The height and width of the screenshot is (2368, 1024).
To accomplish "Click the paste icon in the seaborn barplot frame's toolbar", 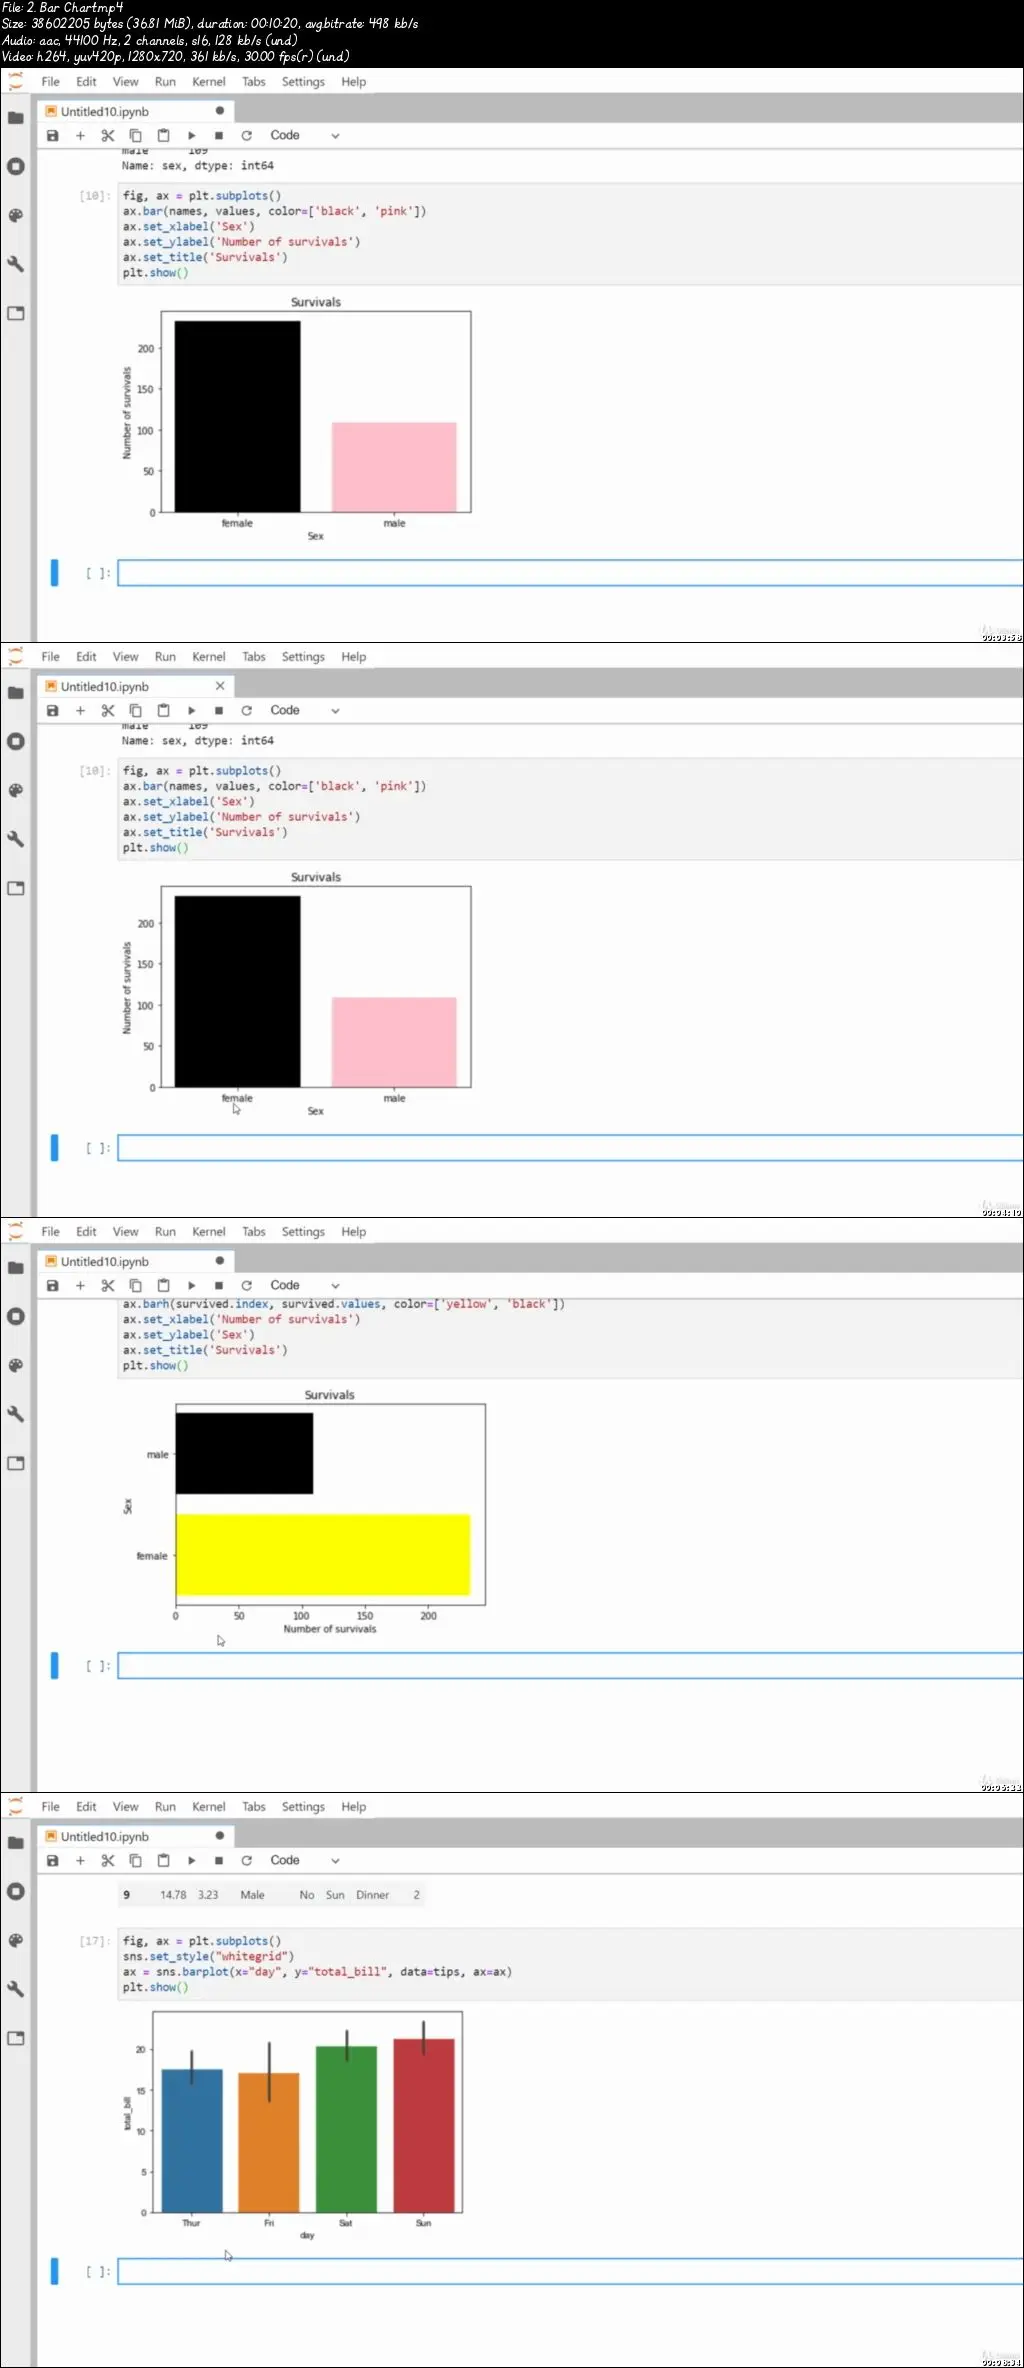I will 164,1860.
